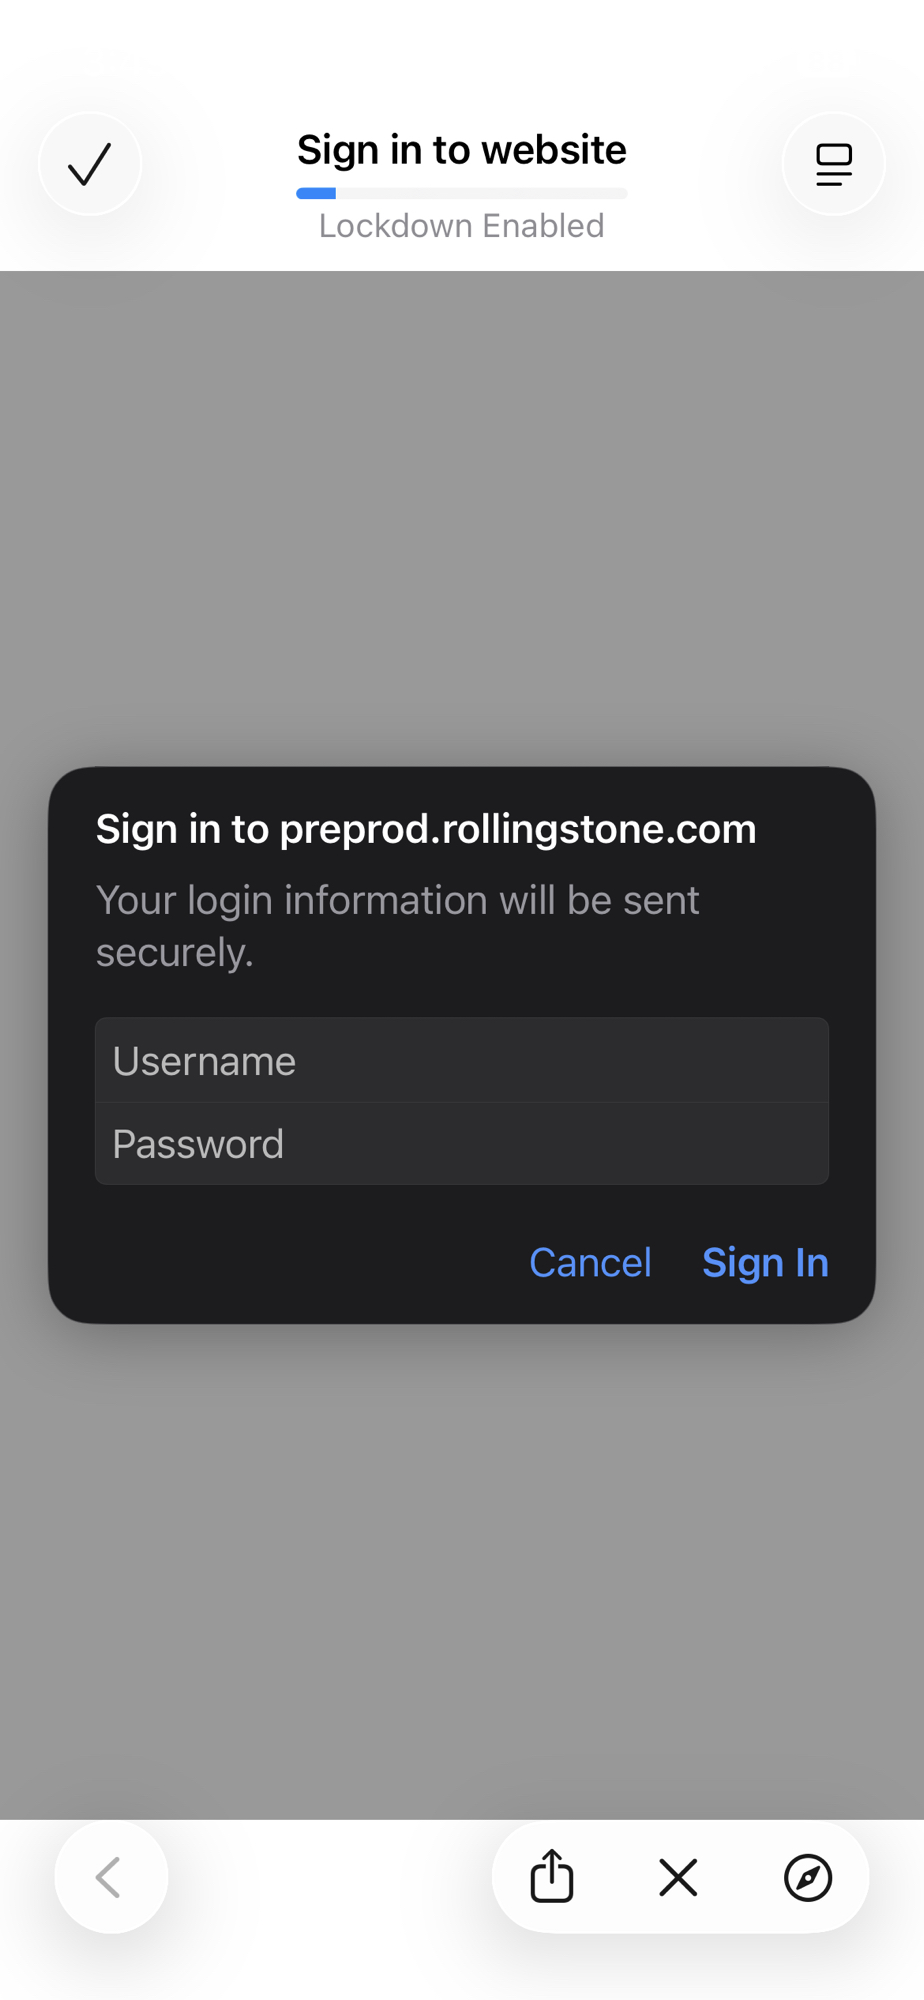Viewport: 924px width, 2000px height.
Task: Open the share sheet icon
Action: [x=551, y=1877]
